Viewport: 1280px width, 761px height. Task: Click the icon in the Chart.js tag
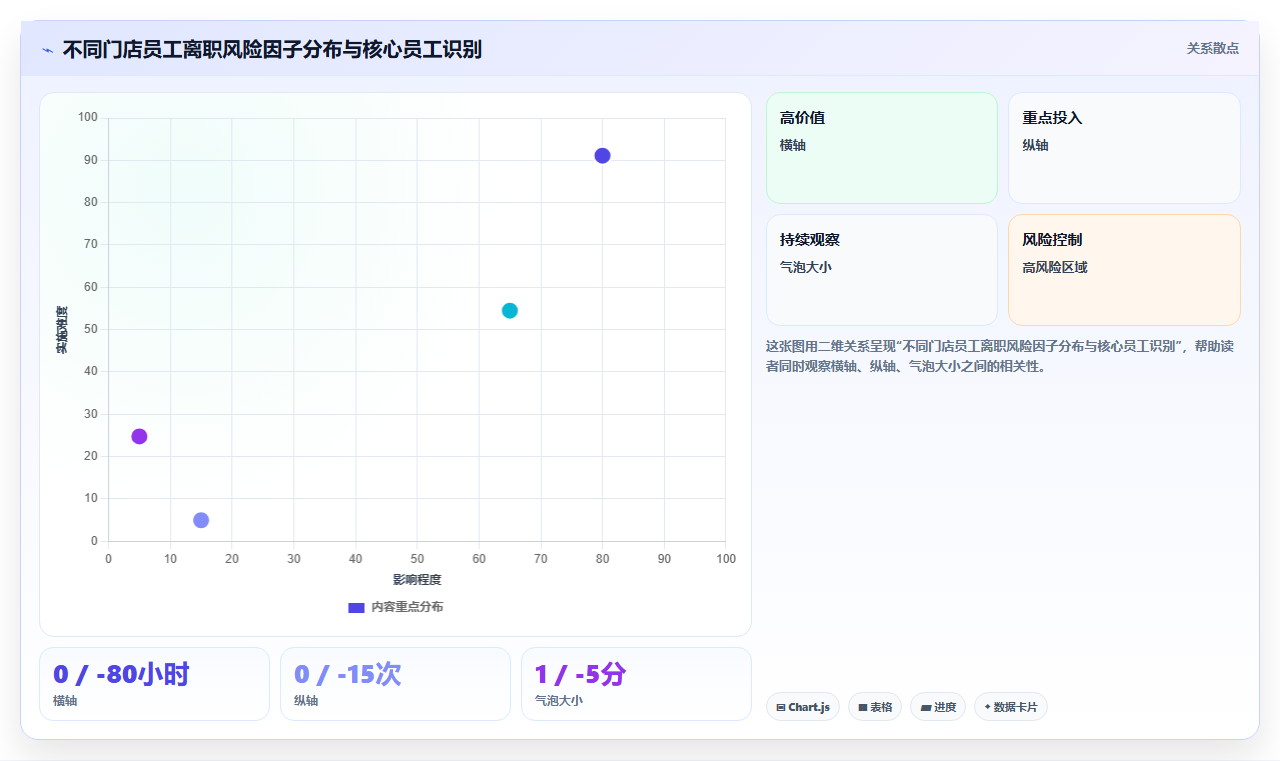coord(781,708)
